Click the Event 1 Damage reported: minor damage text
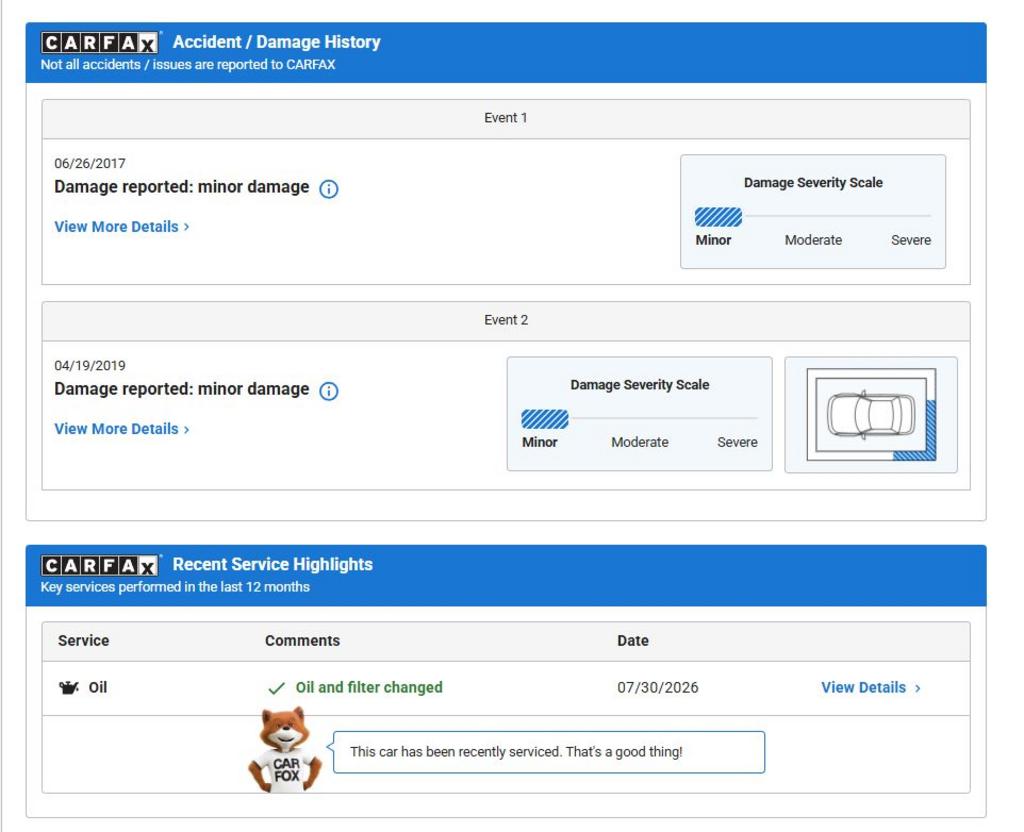 [182, 187]
